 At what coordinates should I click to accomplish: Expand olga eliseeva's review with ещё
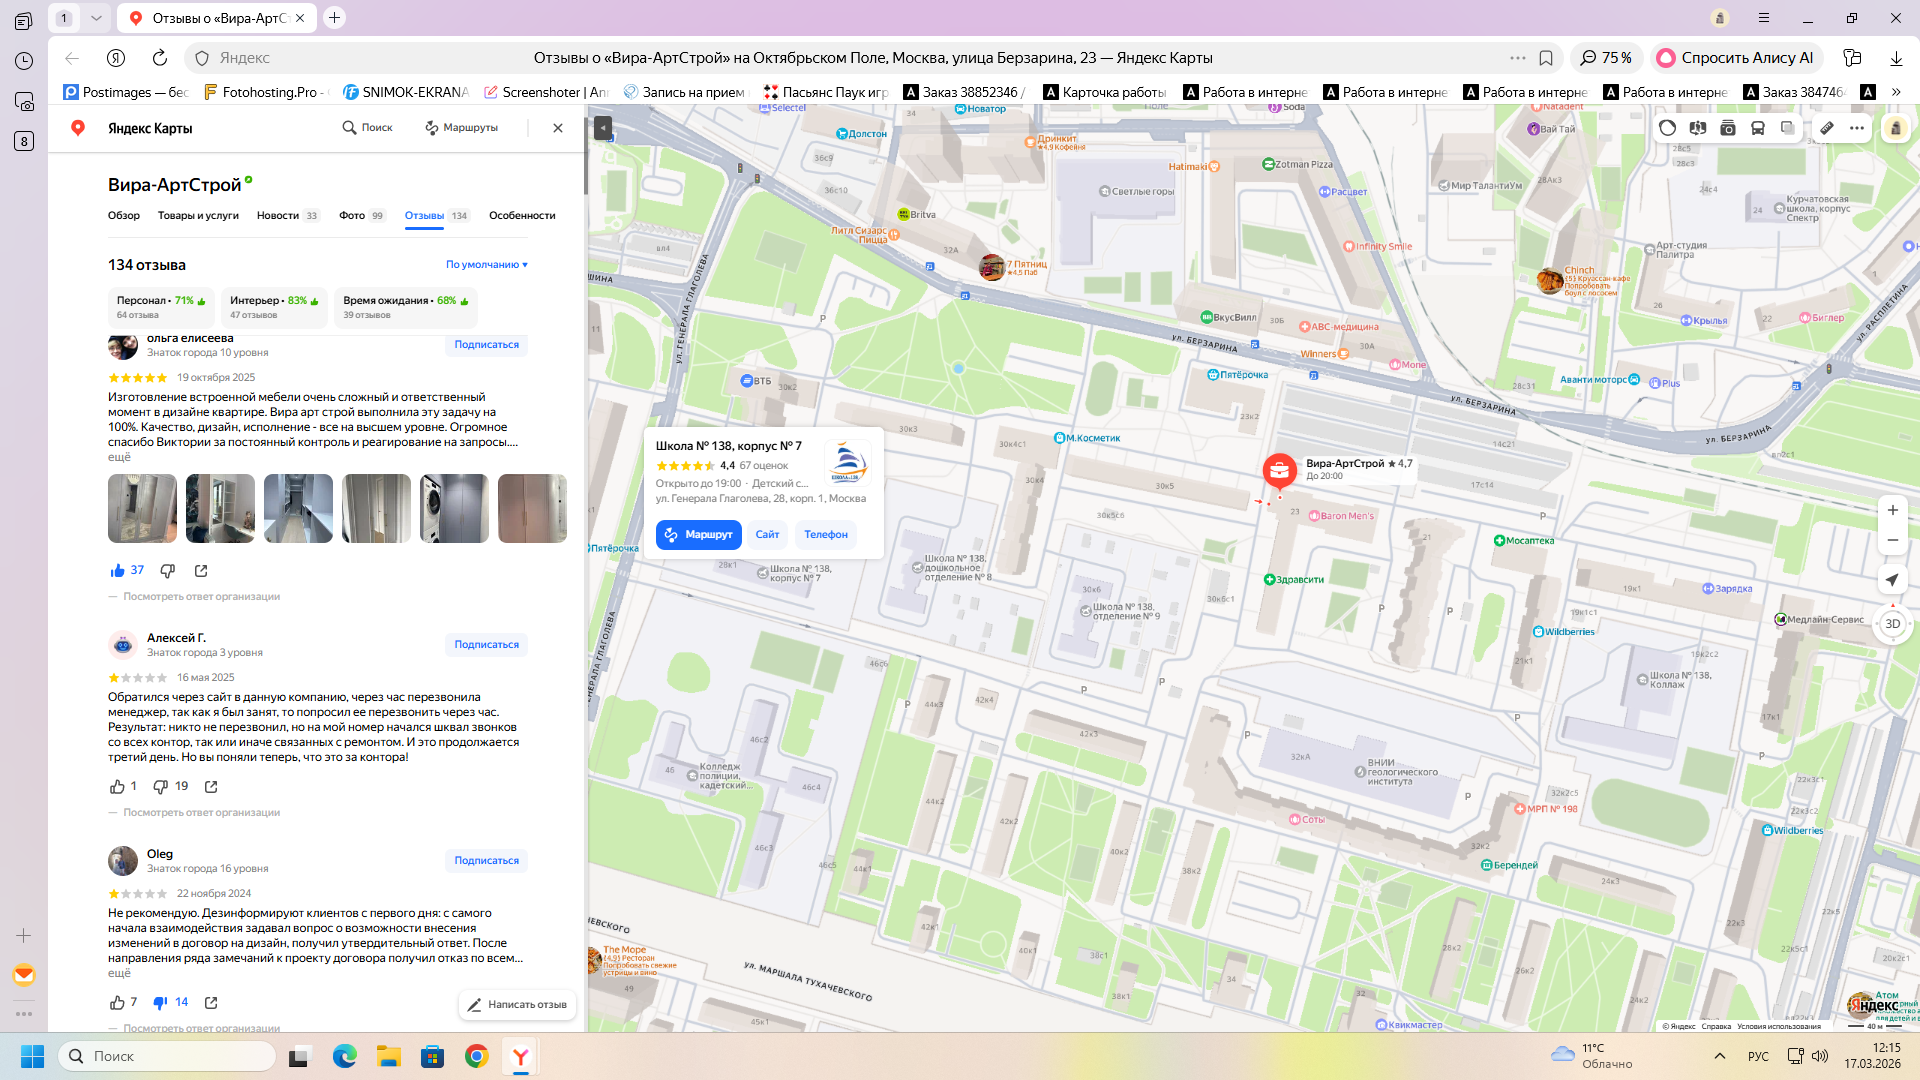click(x=119, y=457)
